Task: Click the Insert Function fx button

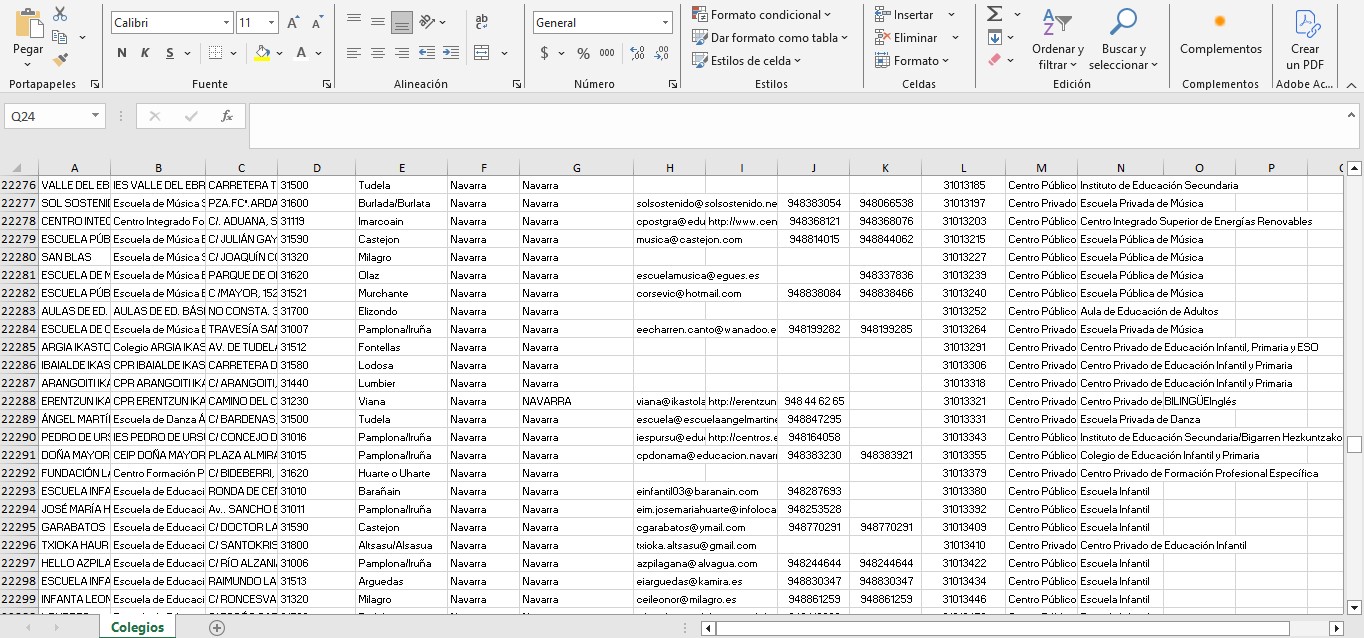Action: (227, 116)
